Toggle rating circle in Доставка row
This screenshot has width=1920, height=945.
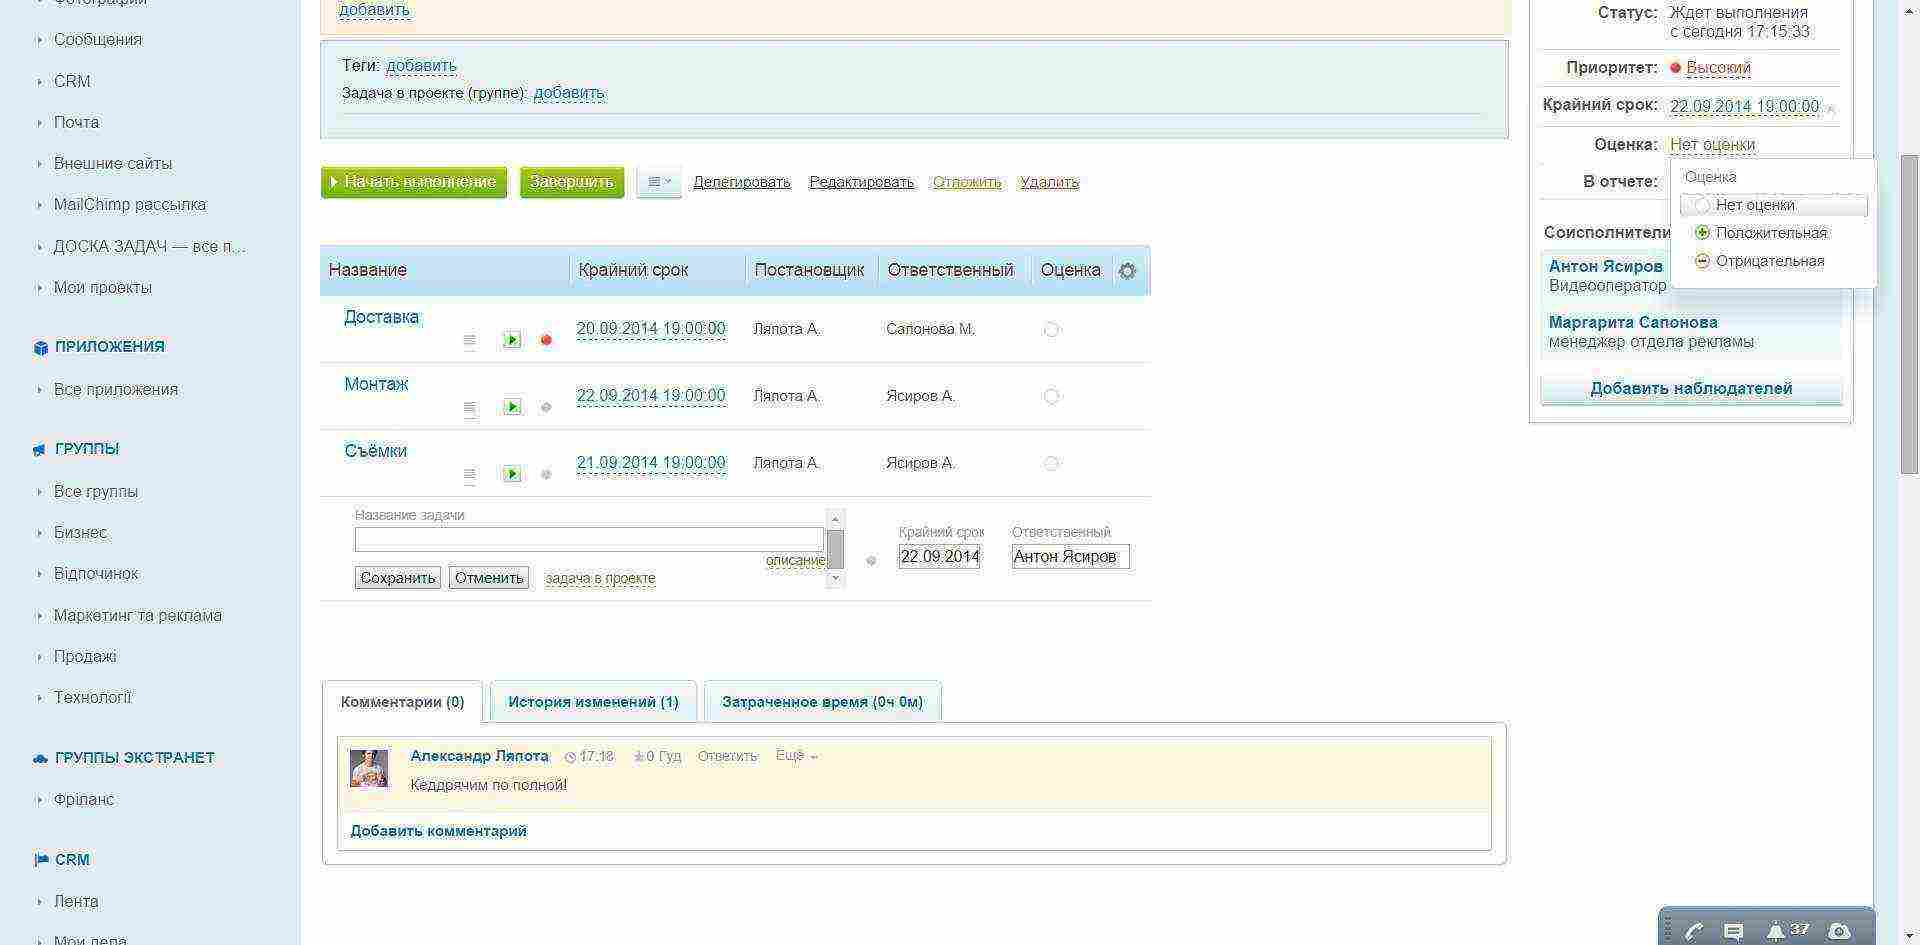coord(1051,329)
